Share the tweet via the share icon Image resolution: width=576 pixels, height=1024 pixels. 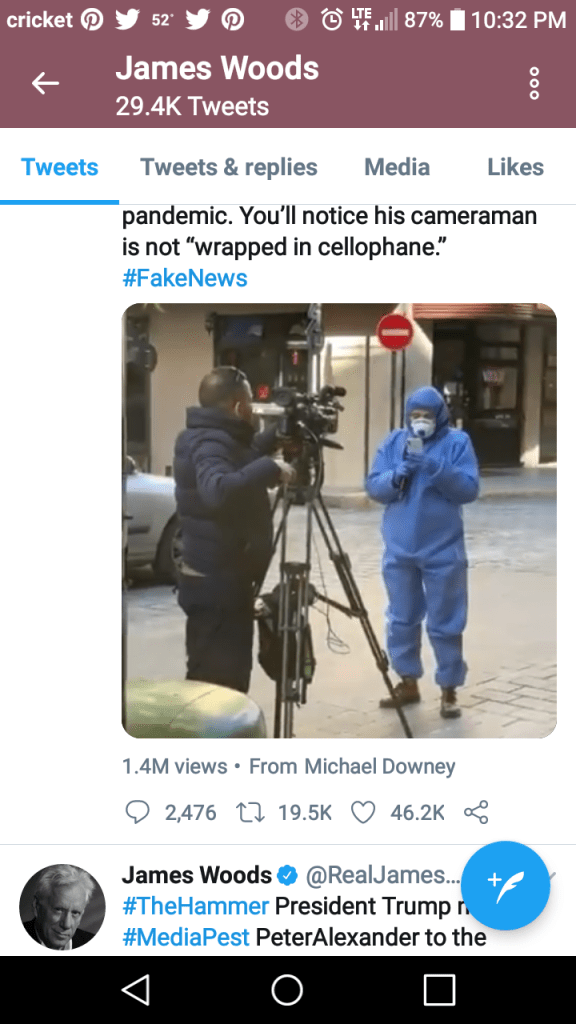[476, 812]
